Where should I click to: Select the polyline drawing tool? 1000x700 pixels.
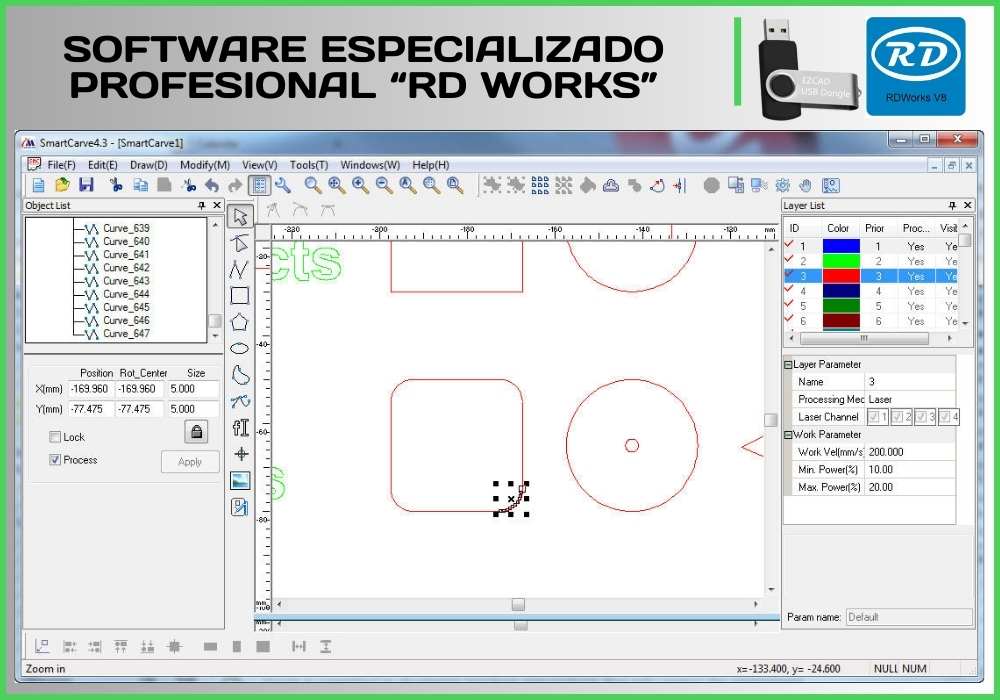[239, 269]
